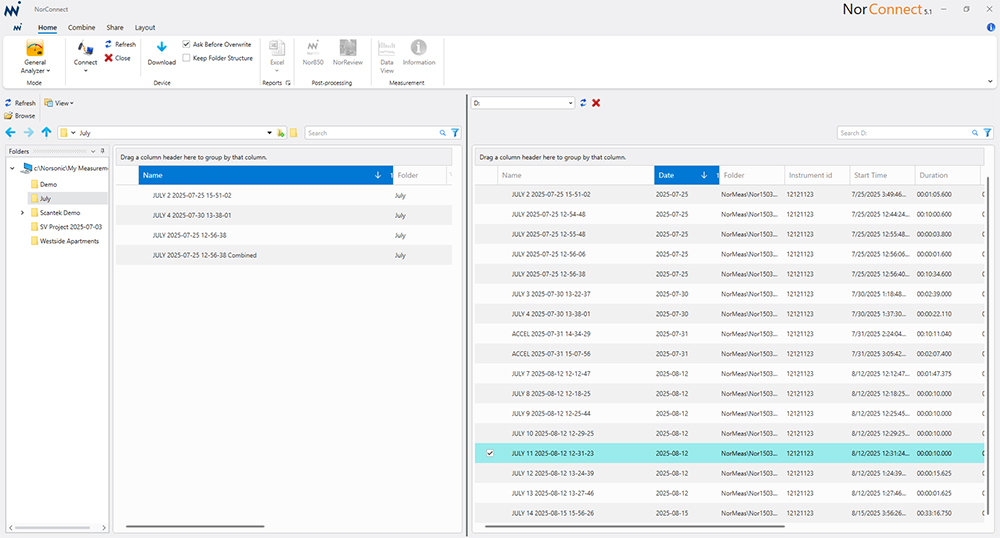Open General Analyzer mode selector
The image size is (1000, 538).
pos(35,57)
